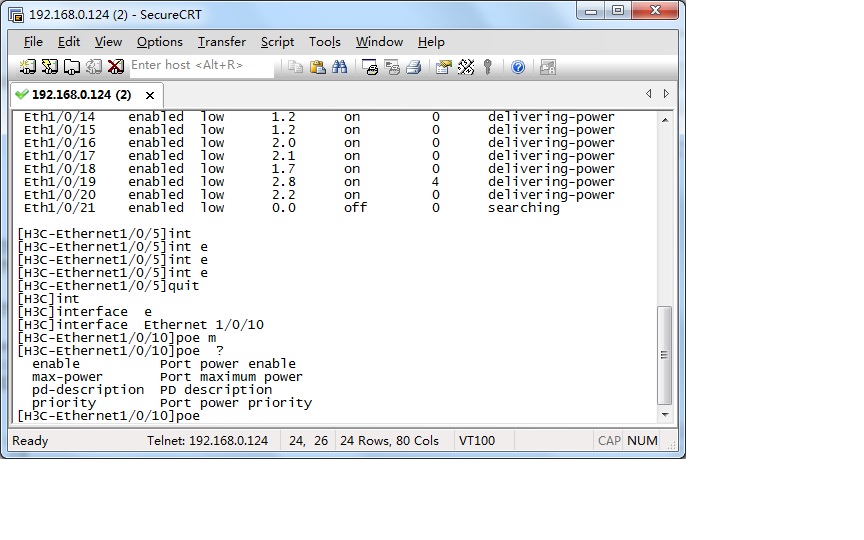Open Session Options icon

point(443,67)
